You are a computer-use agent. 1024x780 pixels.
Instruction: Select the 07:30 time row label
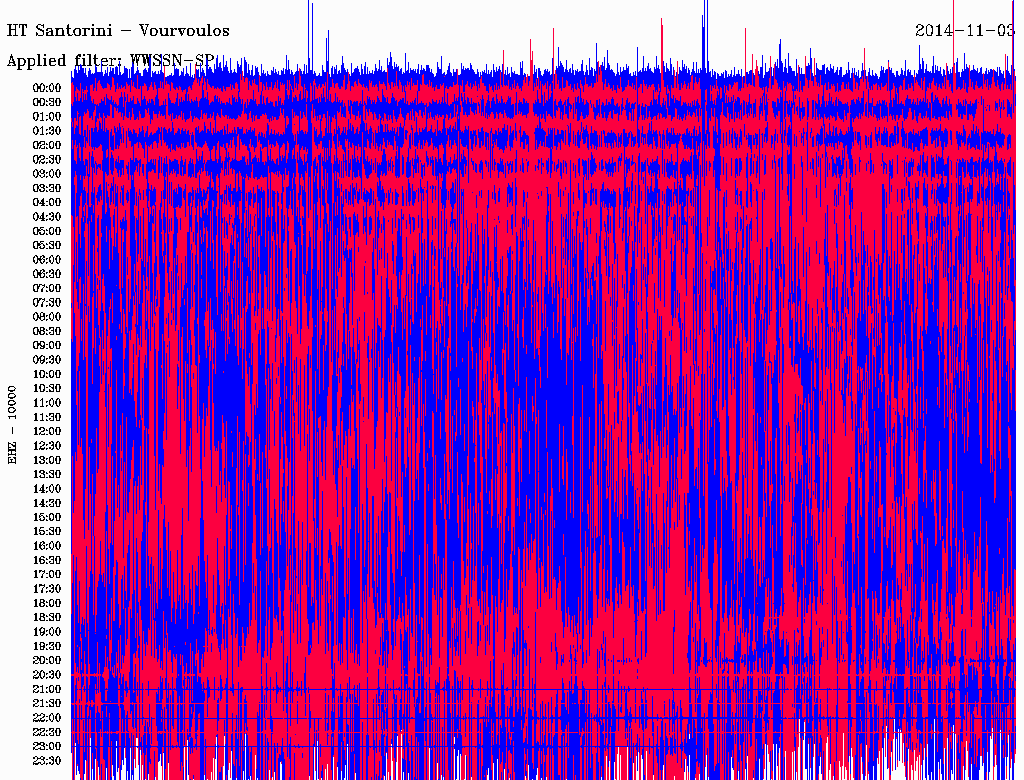coord(47,302)
